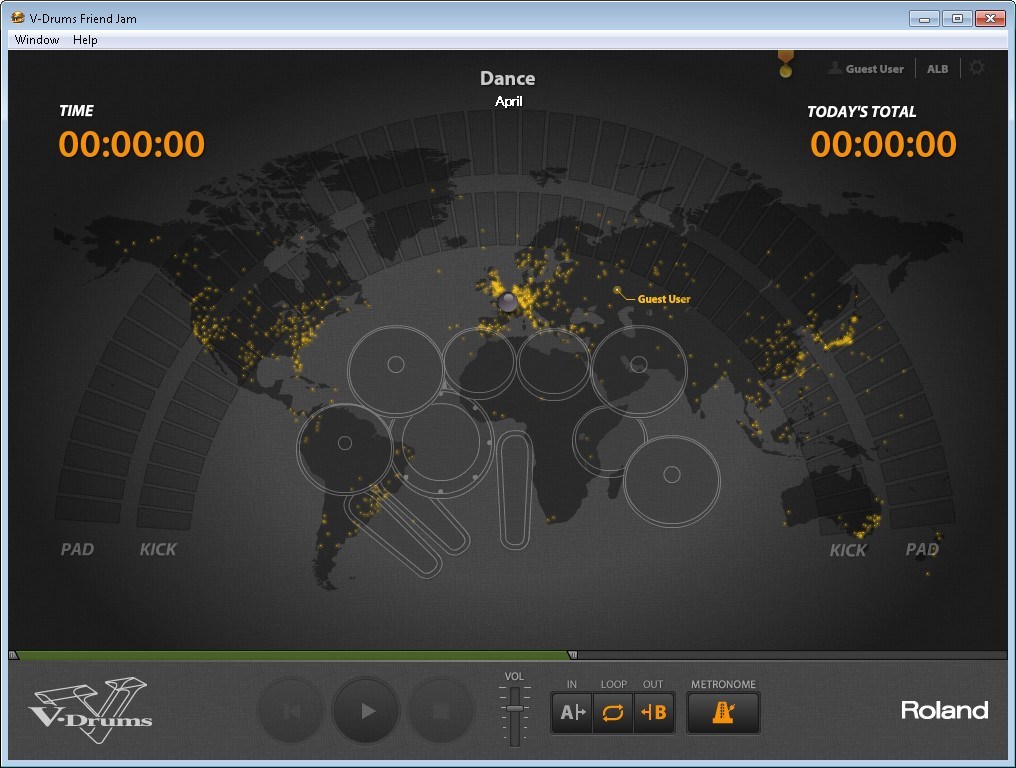Click the gold medal ribbon icon
The image size is (1016, 768).
coord(785,64)
